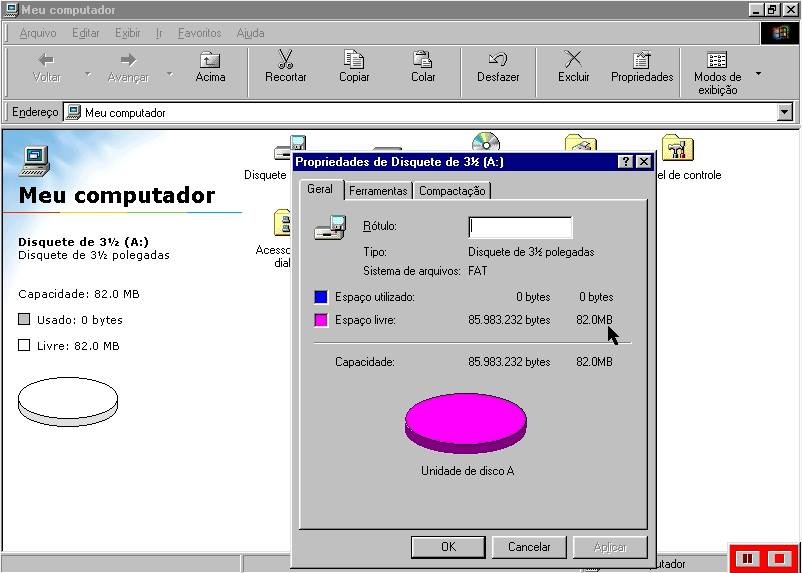Expand the Avançar history dropdown arrow
The image size is (802, 573).
170,75
